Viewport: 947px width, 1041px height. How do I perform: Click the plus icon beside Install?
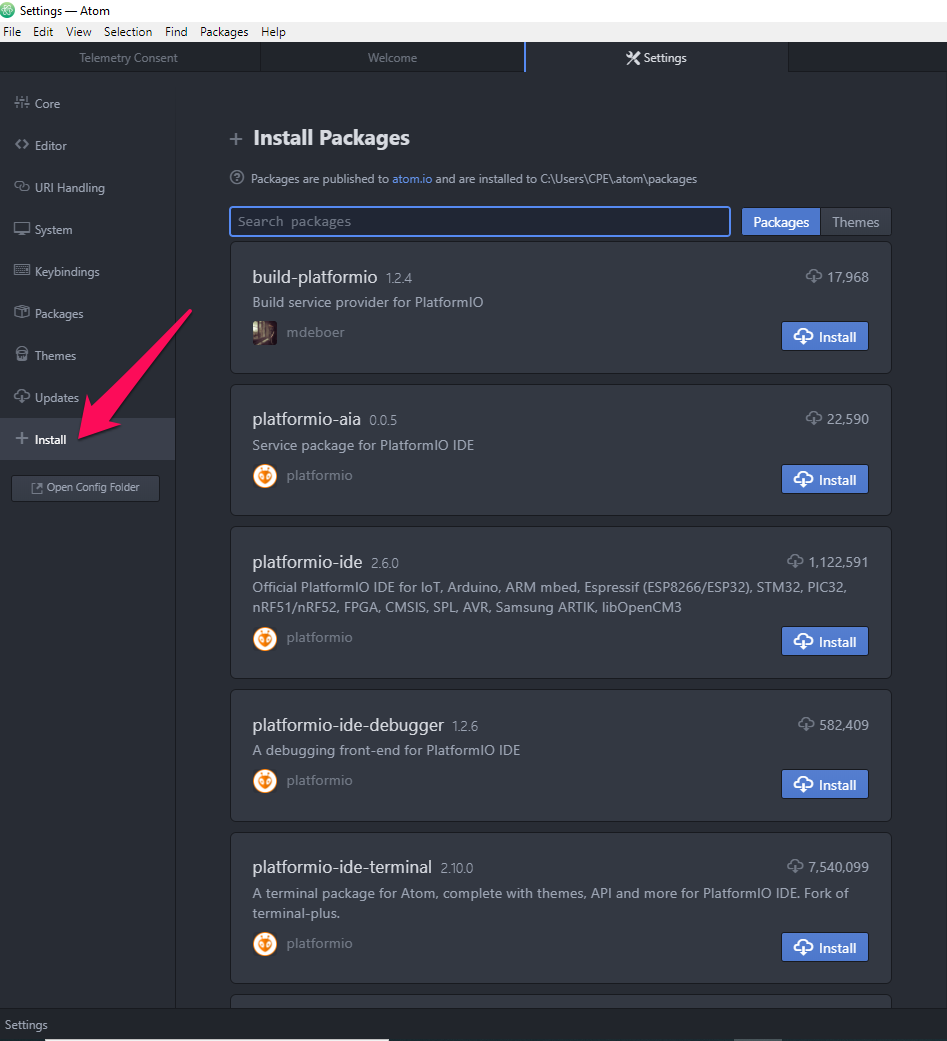tap(22, 438)
